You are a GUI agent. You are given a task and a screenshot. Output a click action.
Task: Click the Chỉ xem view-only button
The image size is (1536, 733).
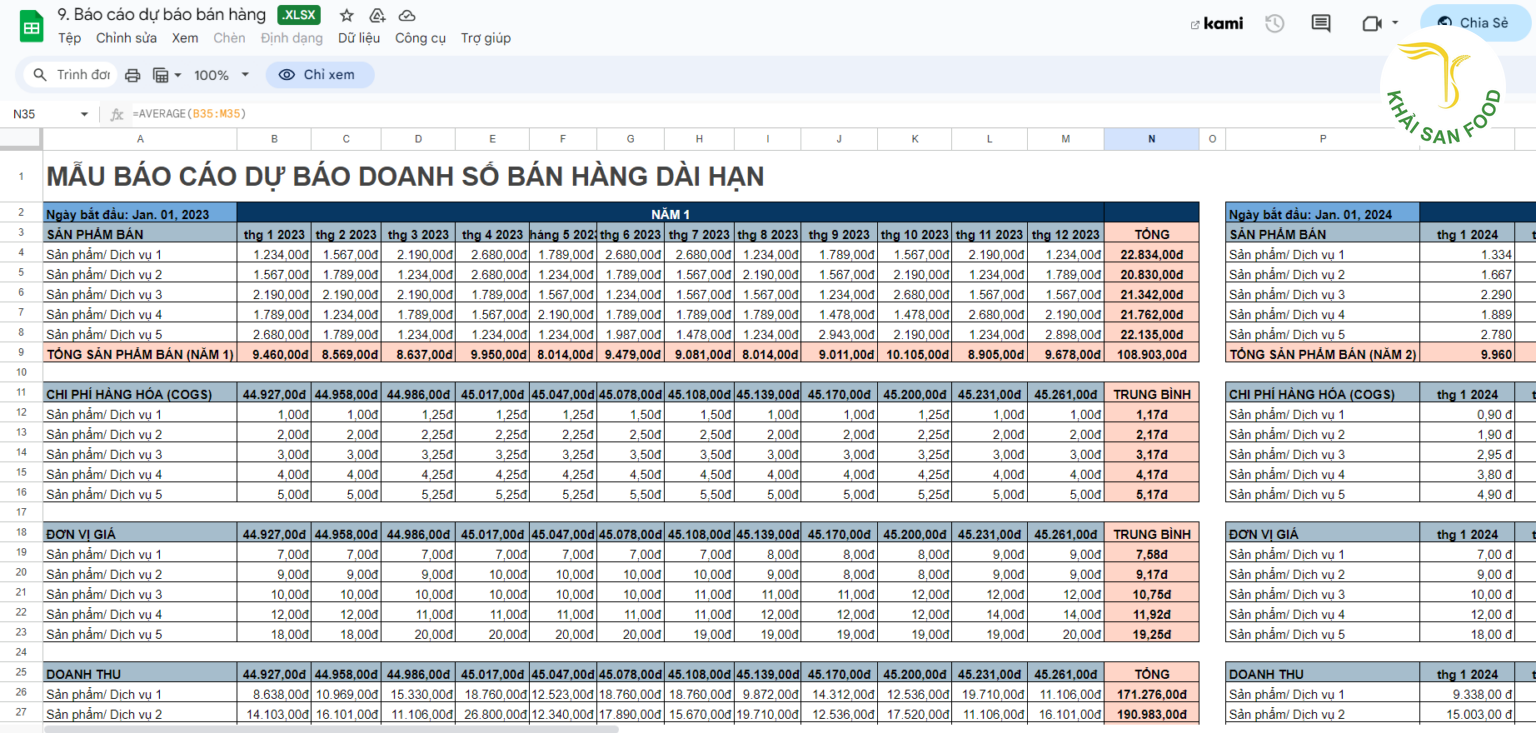(x=319, y=75)
